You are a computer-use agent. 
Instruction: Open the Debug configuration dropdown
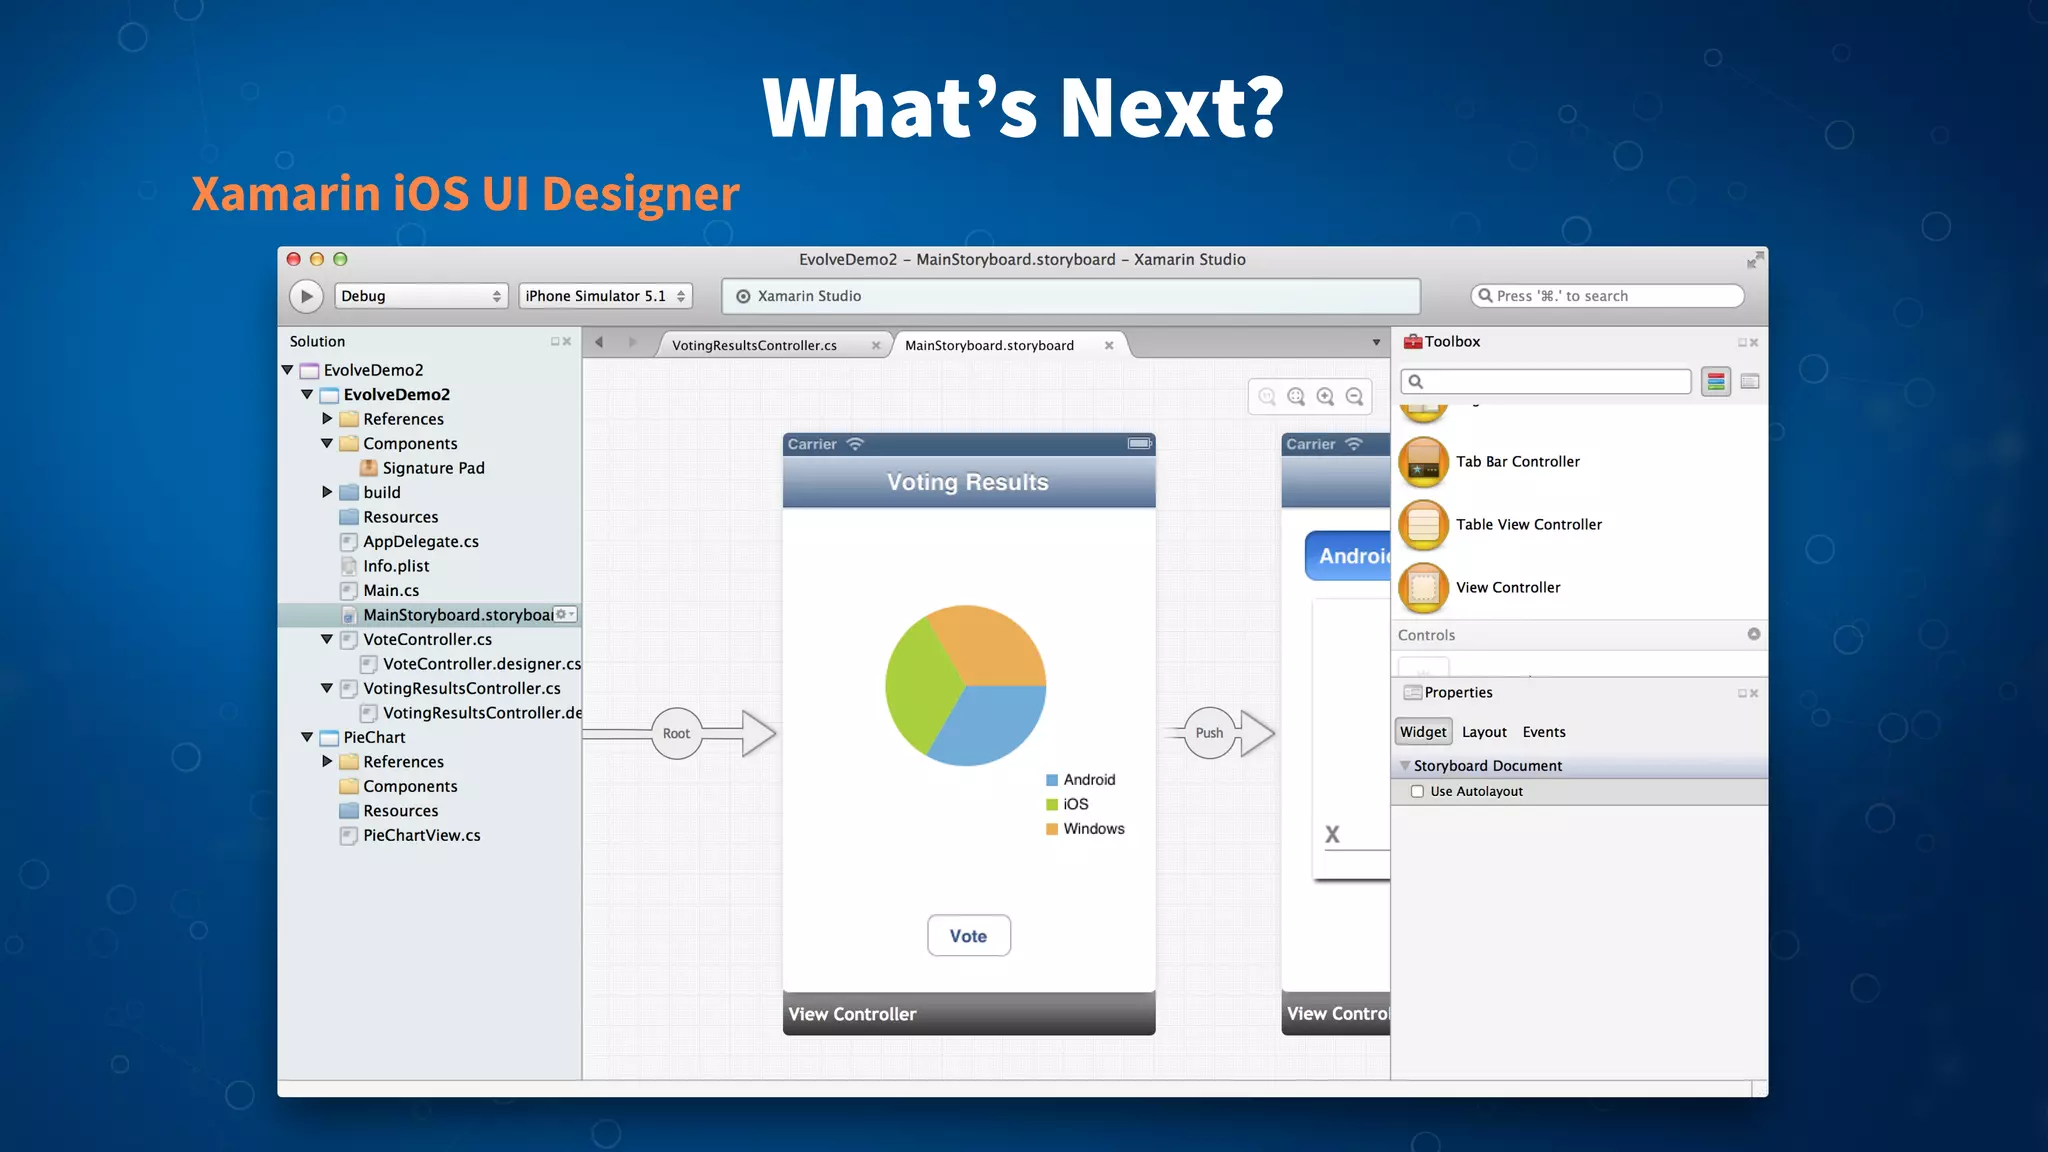[x=421, y=296]
